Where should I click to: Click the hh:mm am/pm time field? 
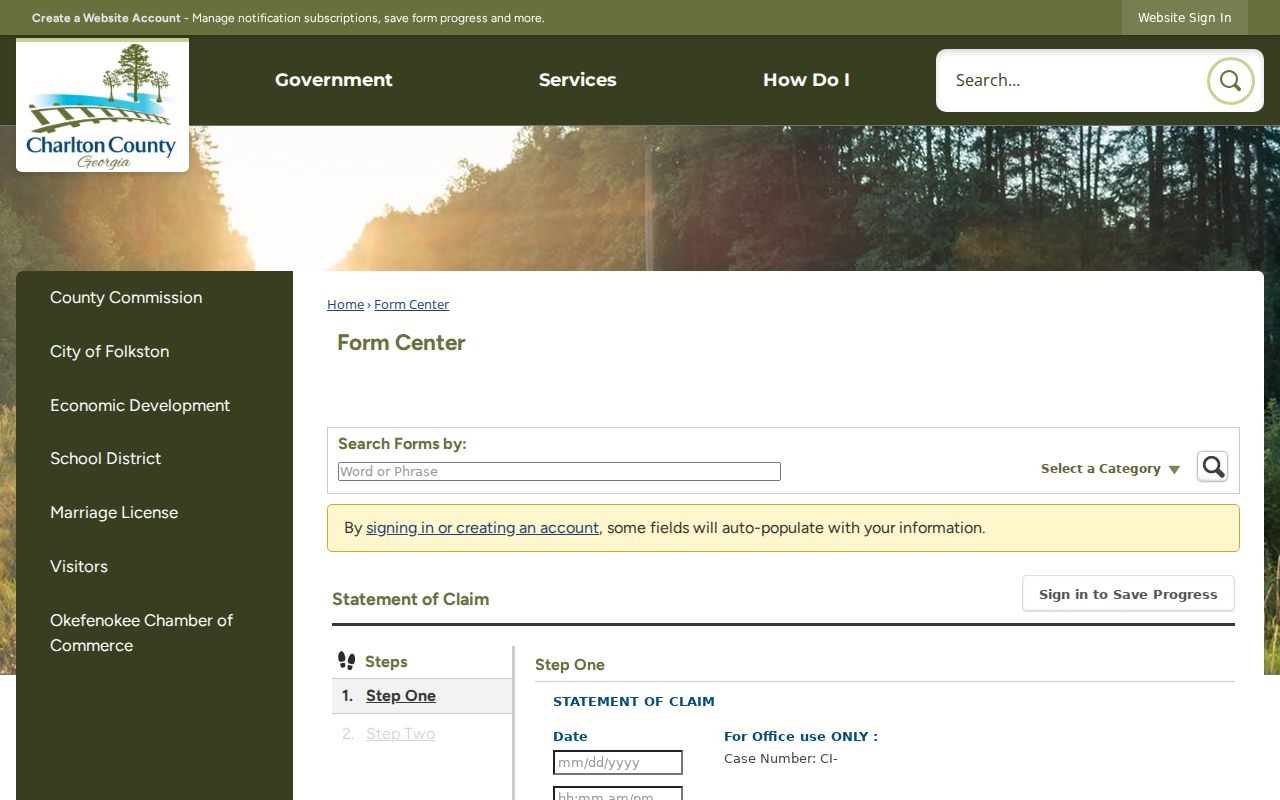(x=618, y=794)
